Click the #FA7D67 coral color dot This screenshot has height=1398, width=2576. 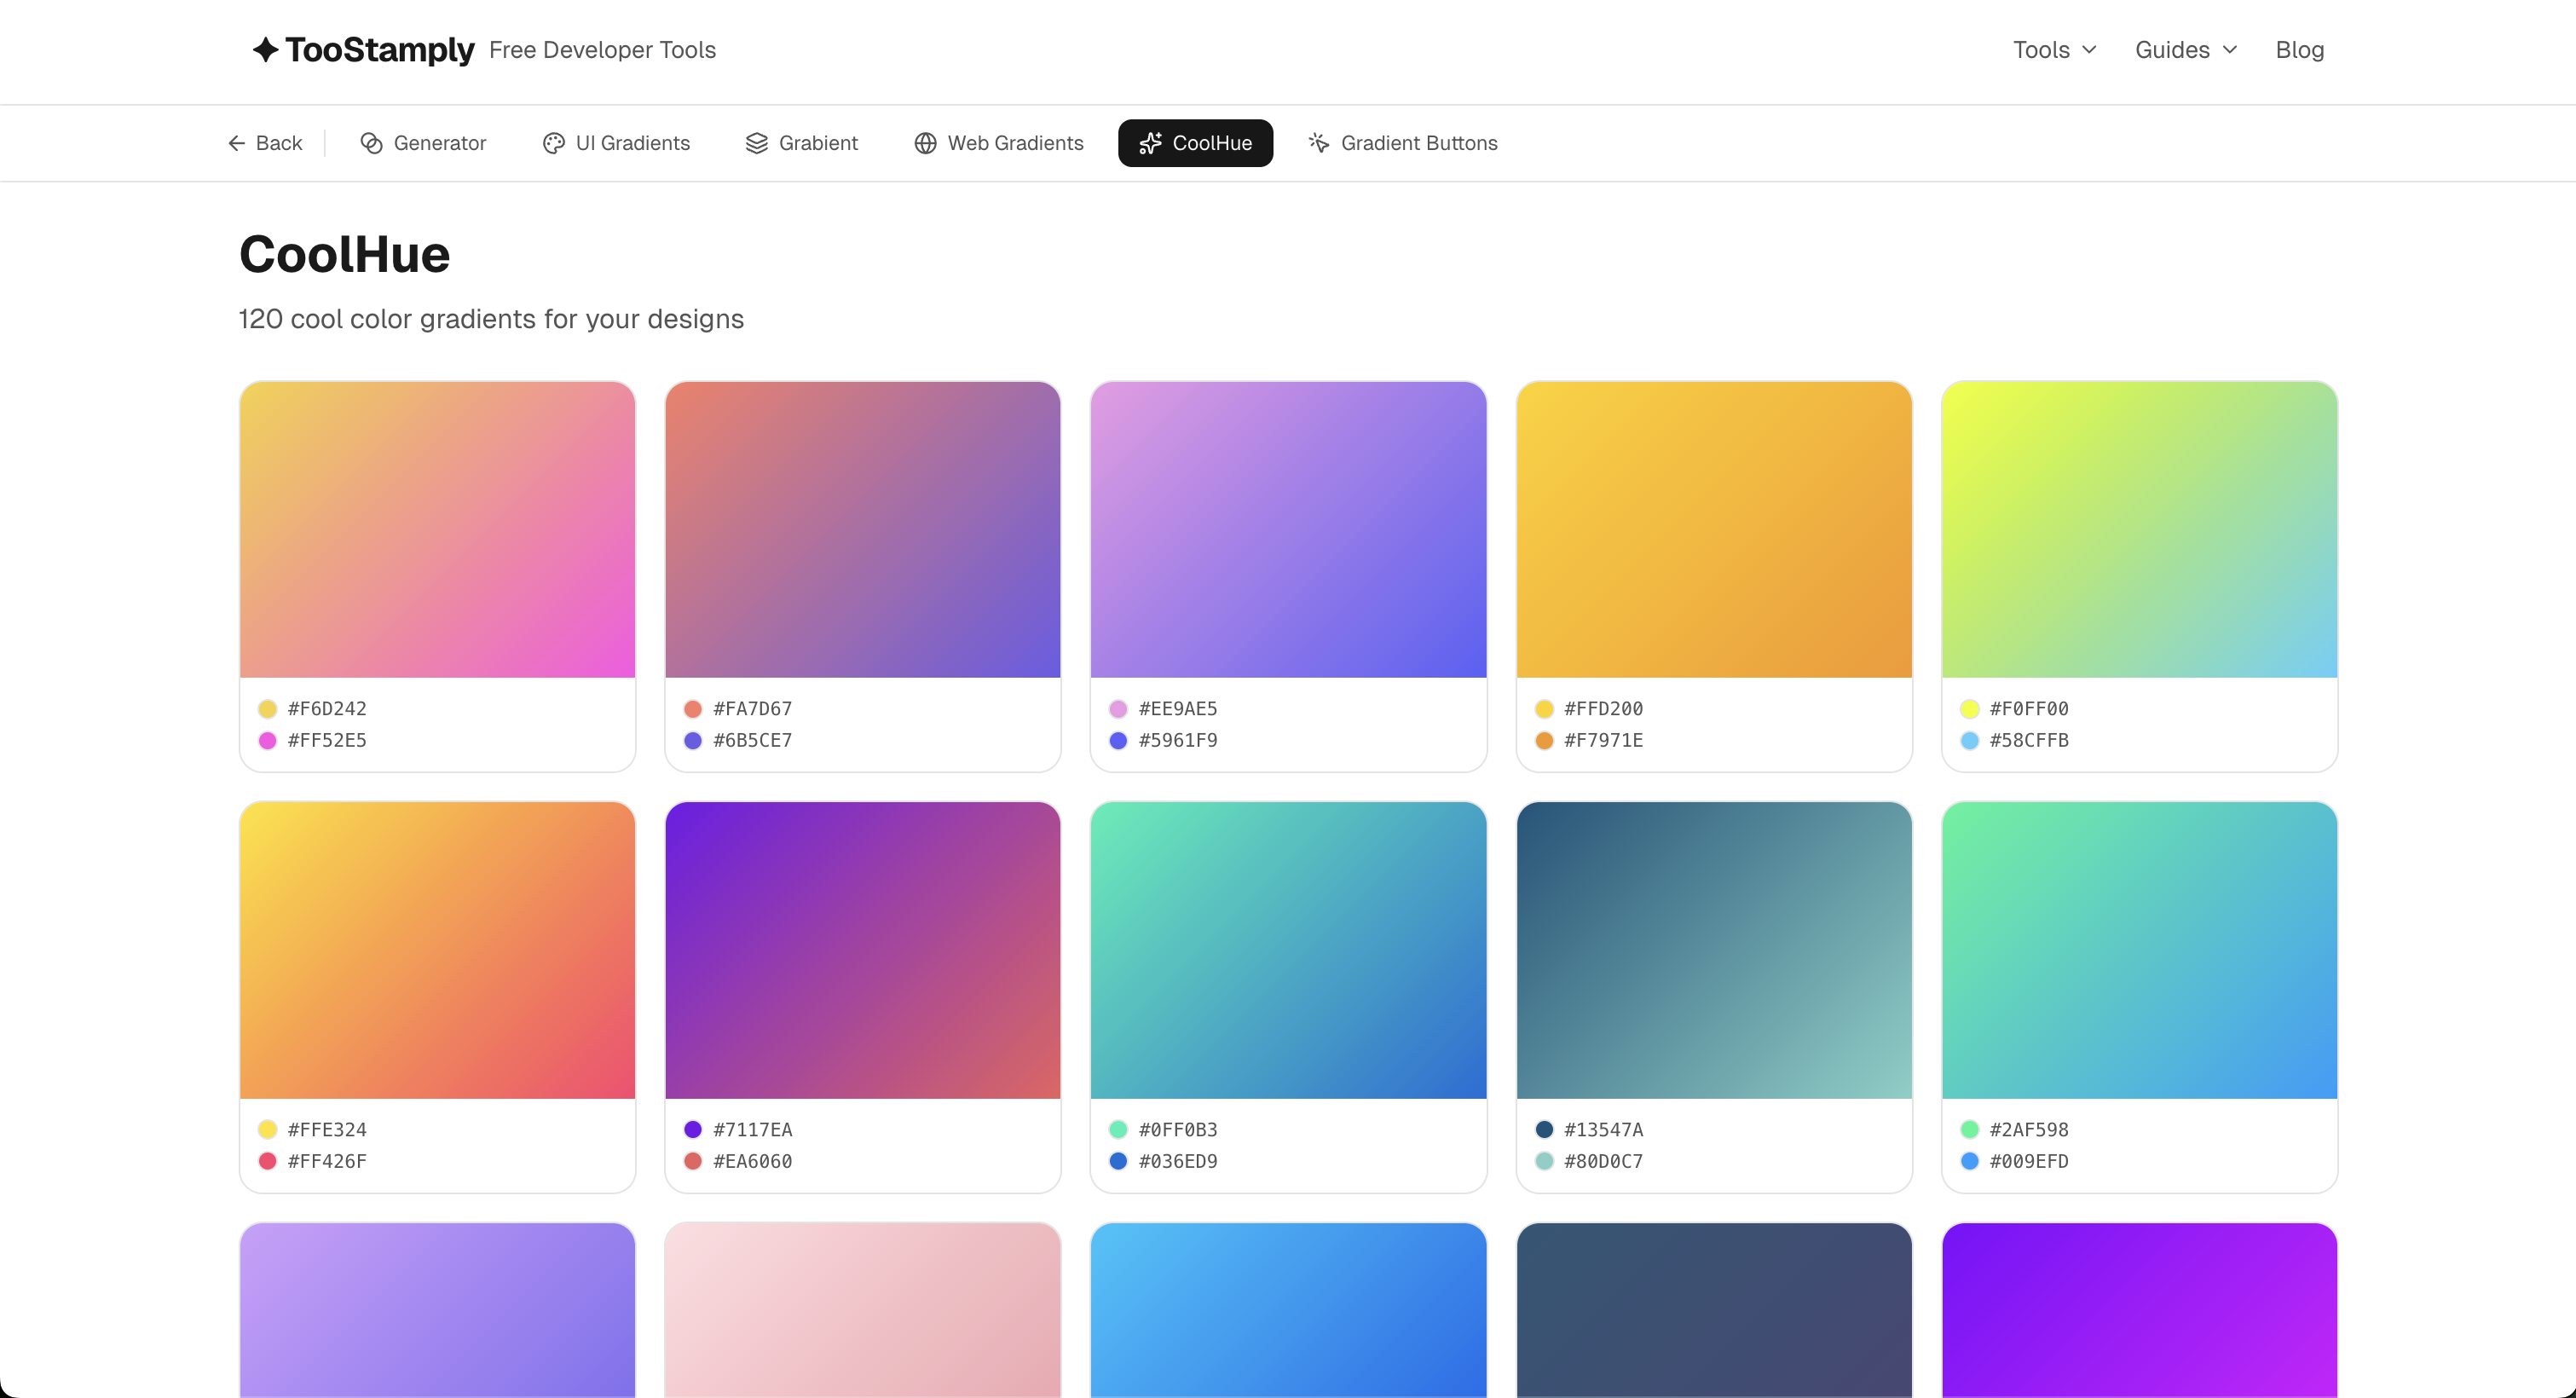[x=693, y=709]
